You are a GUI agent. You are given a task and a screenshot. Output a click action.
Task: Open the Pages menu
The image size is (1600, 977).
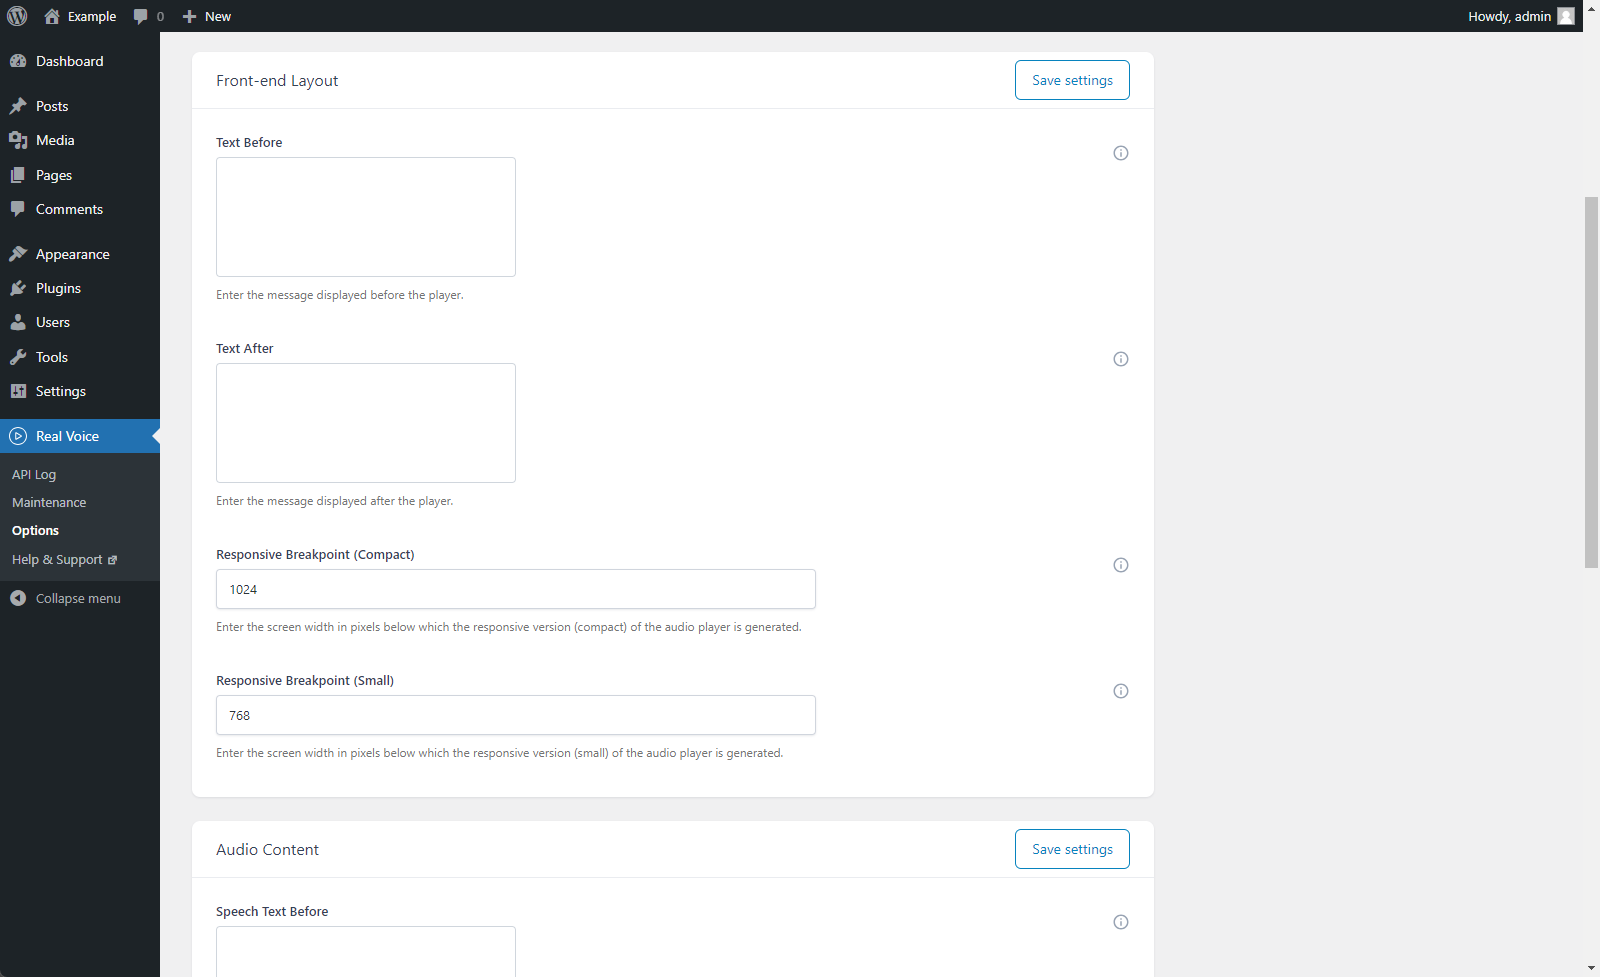pyautogui.click(x=80, y=175)
